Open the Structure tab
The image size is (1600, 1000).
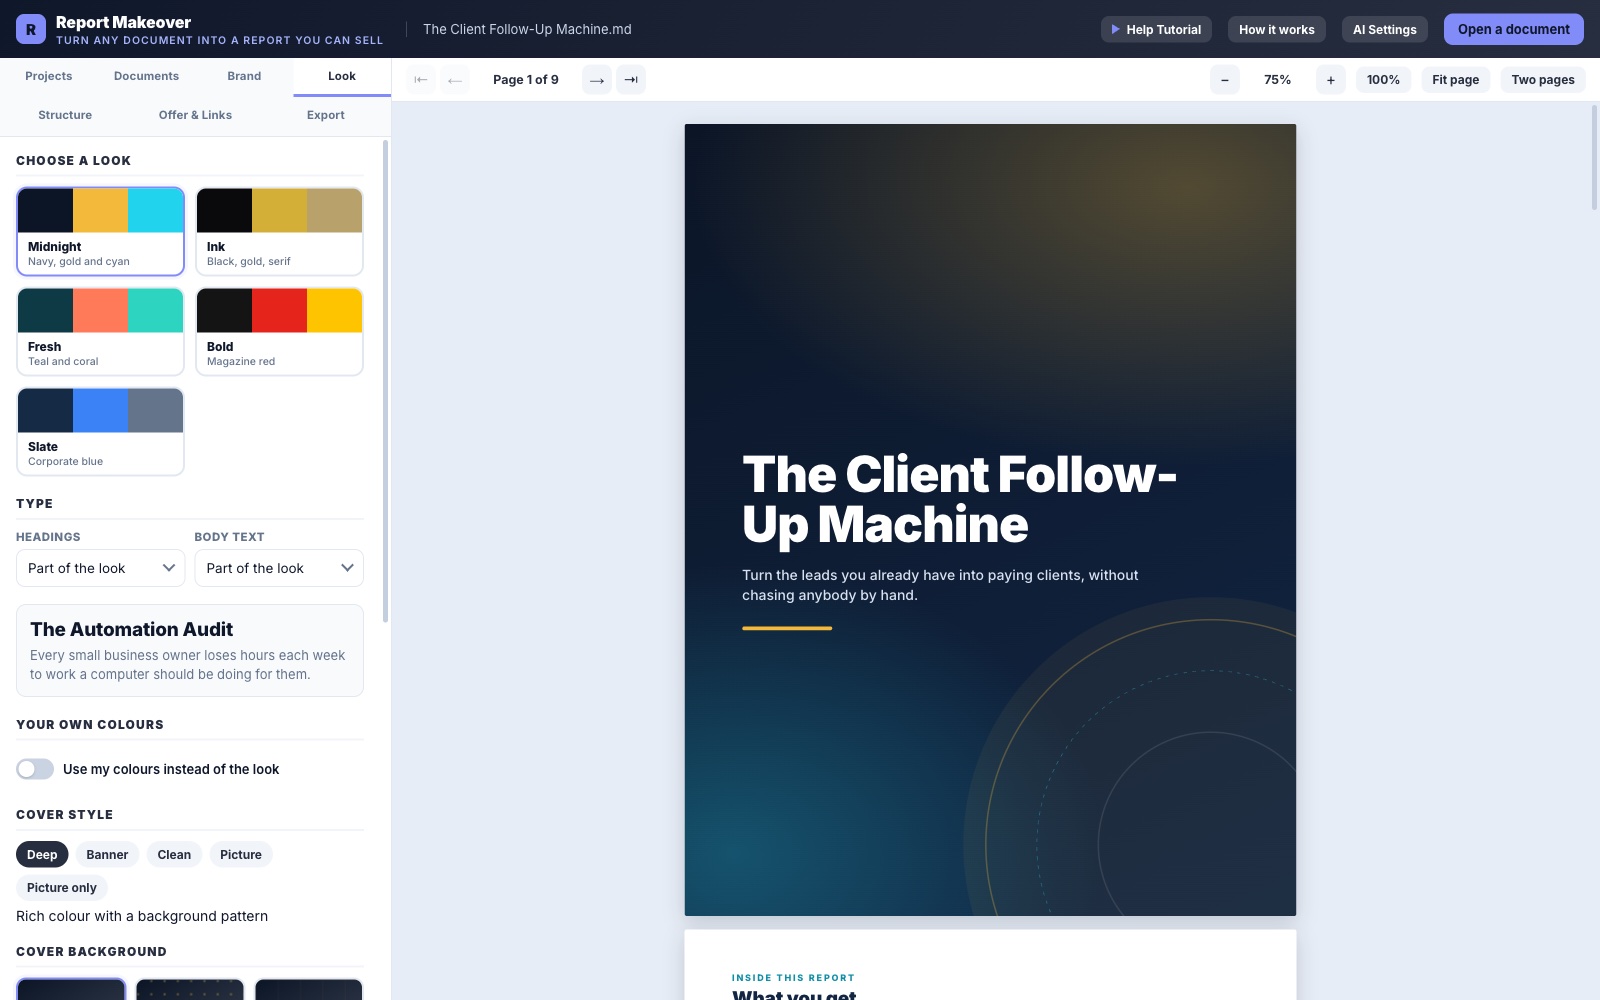pos(65,115)
